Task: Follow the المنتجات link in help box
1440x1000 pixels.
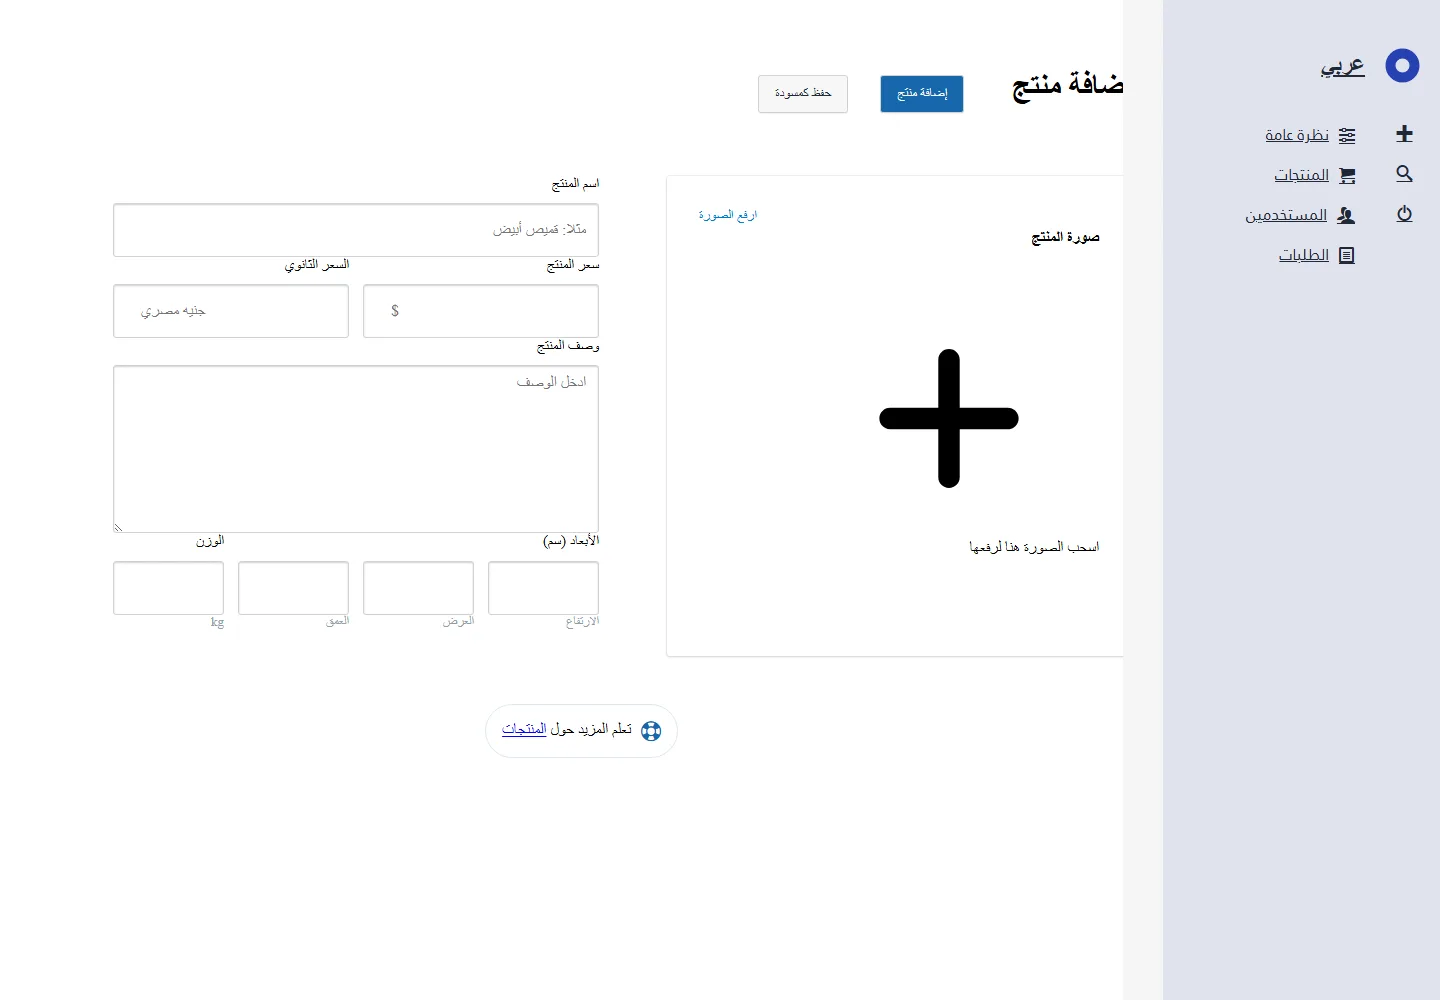Action: (x=524, y=729)
